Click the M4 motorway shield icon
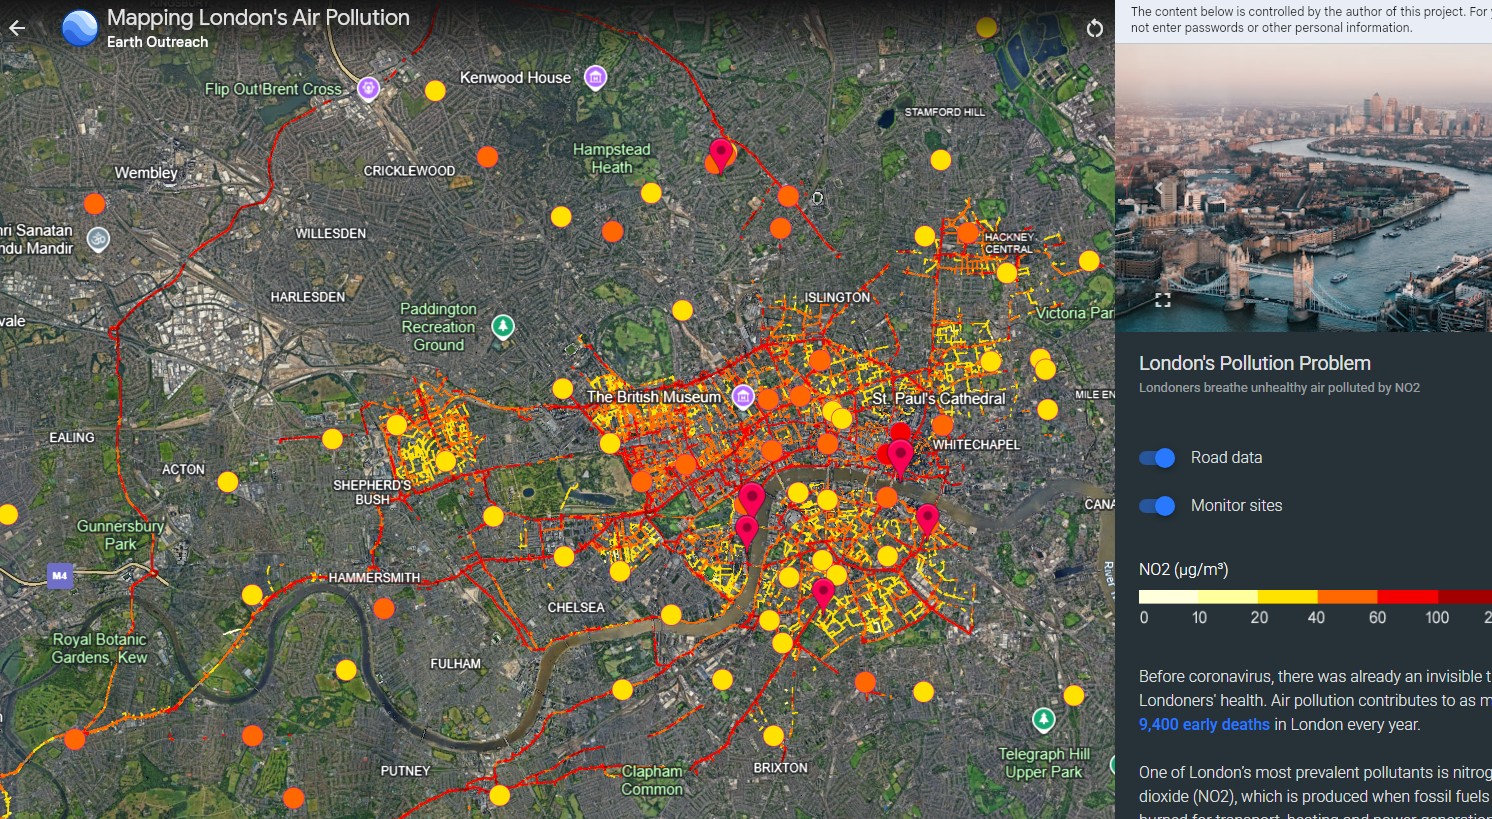The image size is (1492, 819). [60, 576]
